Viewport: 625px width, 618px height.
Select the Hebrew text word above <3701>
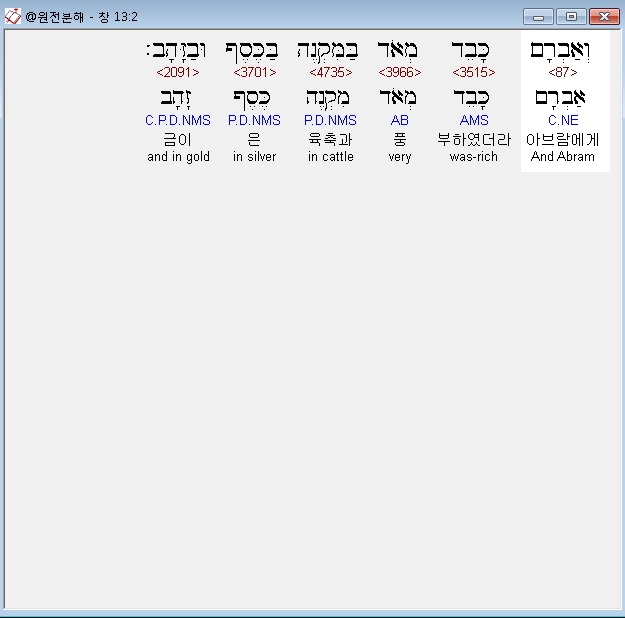(x=252, y=52)
